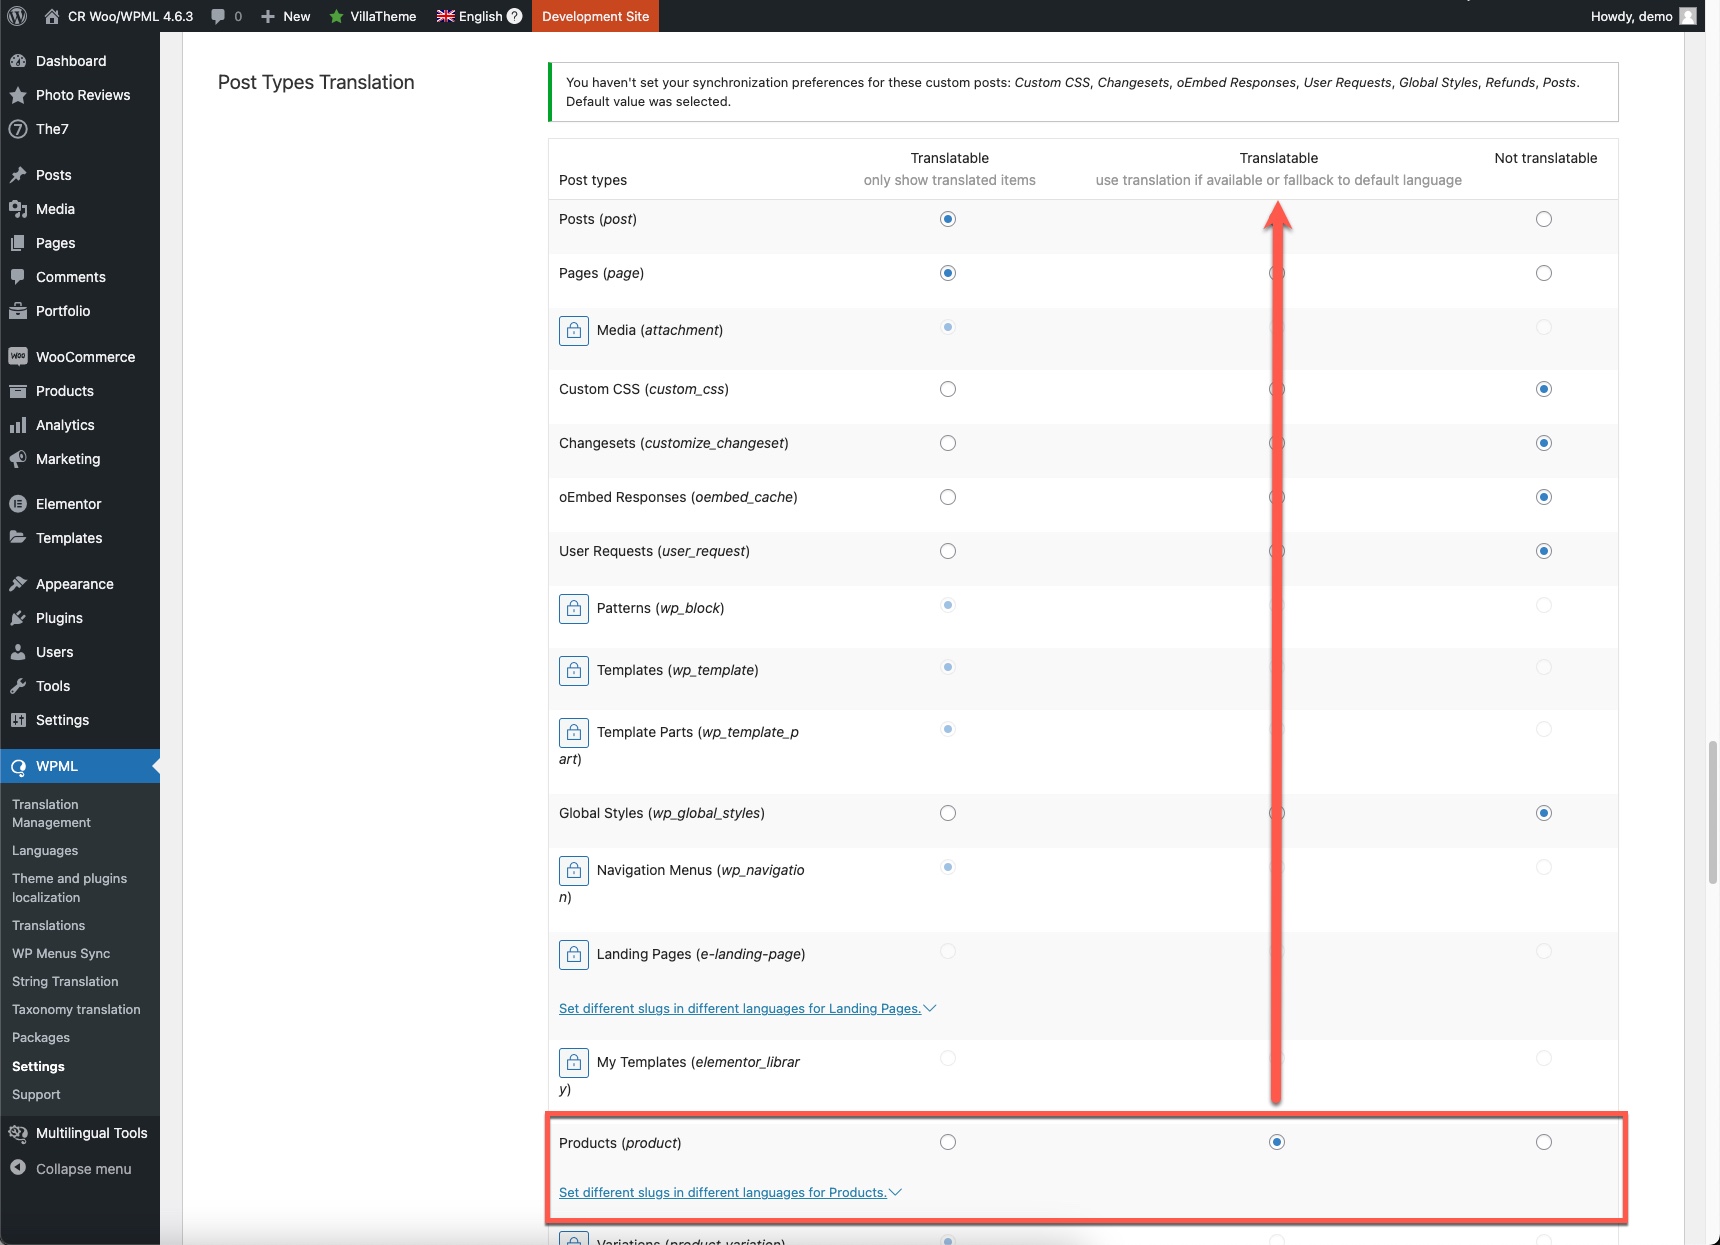Click the VillaTheme star icon
Screen dimensions: 1720x1245
(337, 16)
